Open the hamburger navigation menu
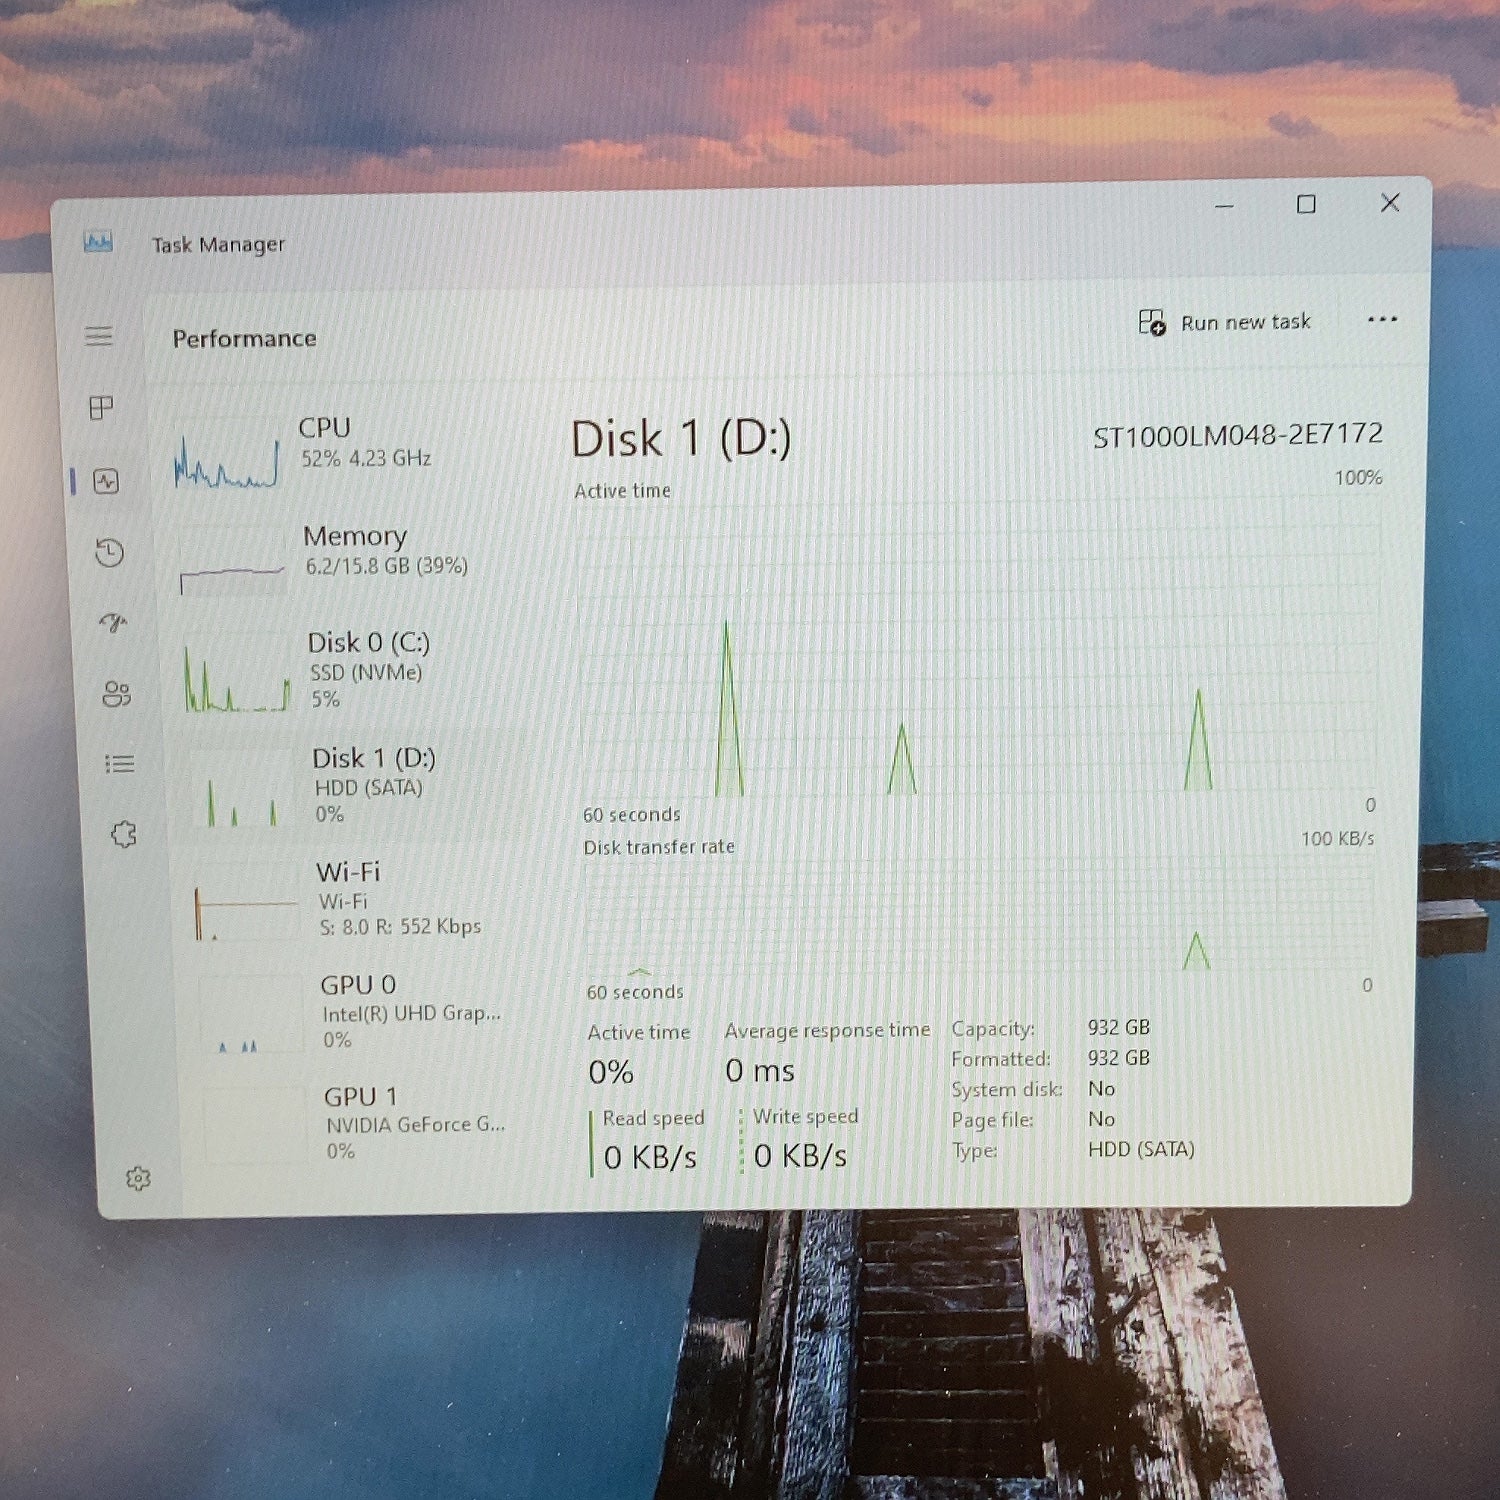 coord(98,336)
